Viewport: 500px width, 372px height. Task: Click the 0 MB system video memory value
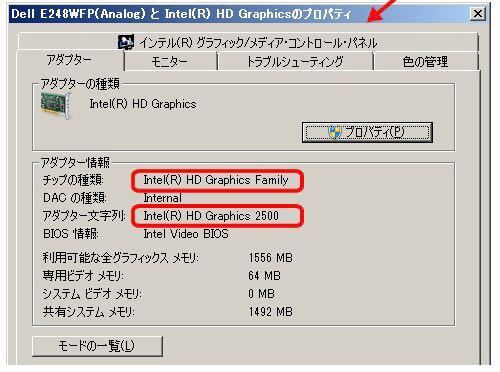click(261, 294)
